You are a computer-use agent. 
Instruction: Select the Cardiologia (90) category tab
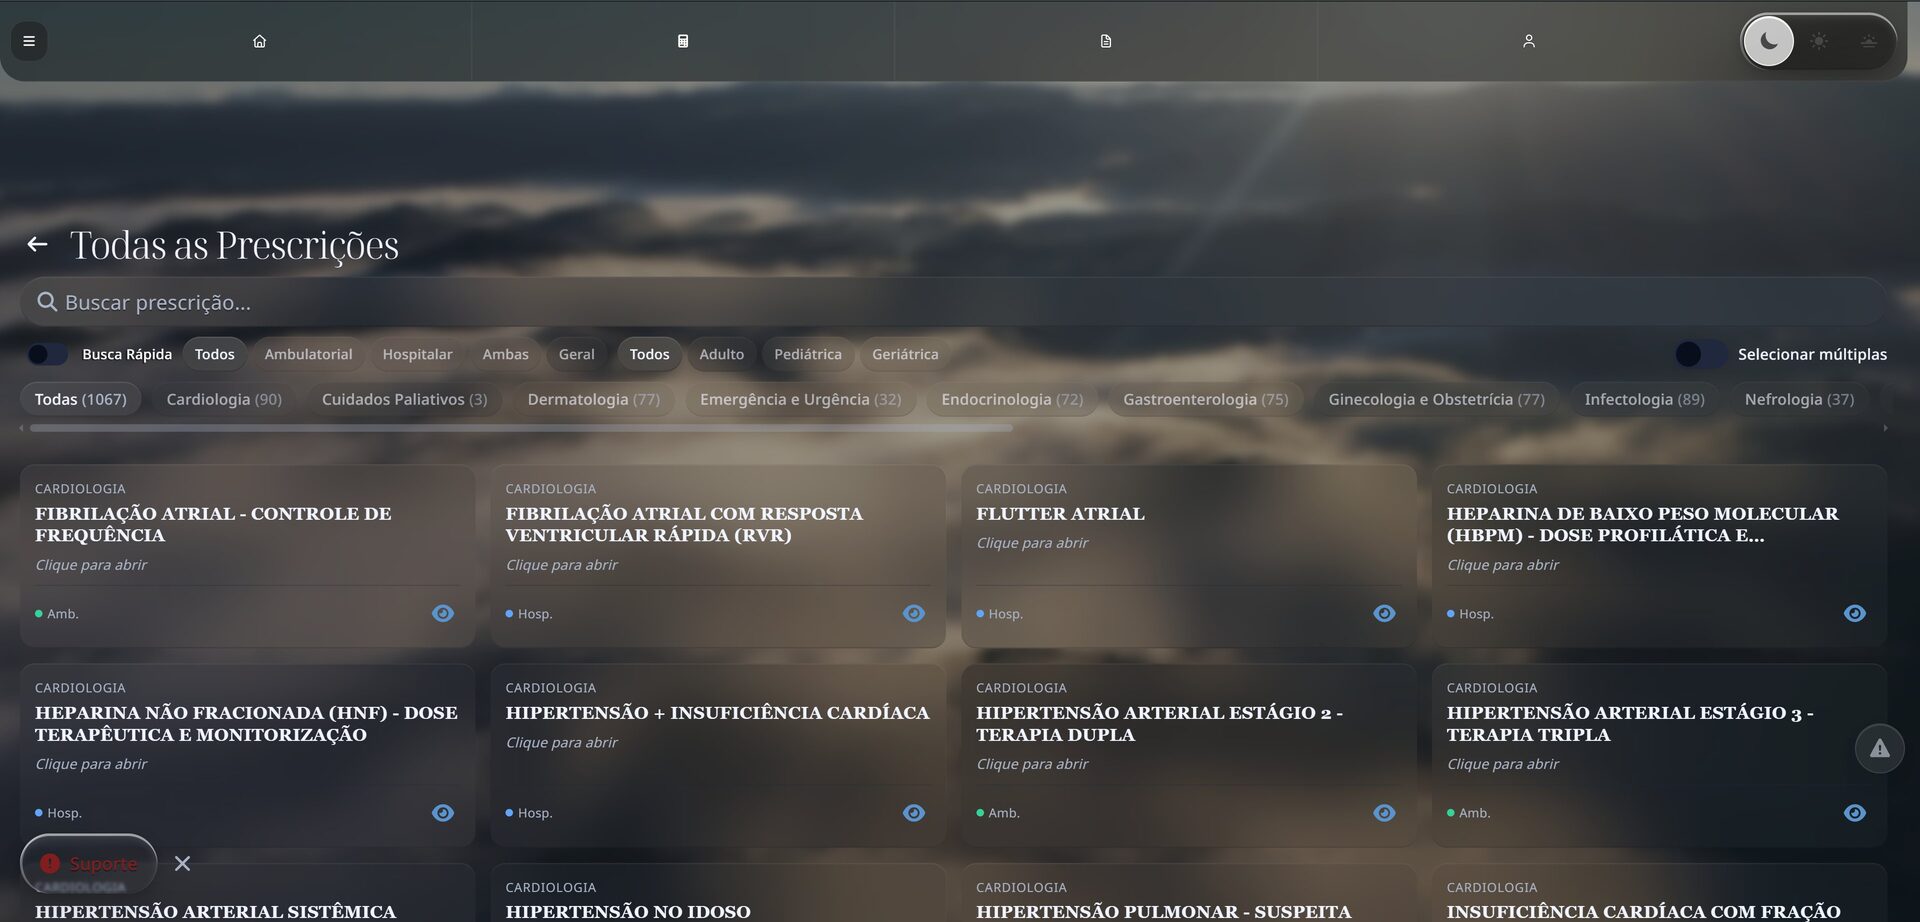click(x=224, y=399)
